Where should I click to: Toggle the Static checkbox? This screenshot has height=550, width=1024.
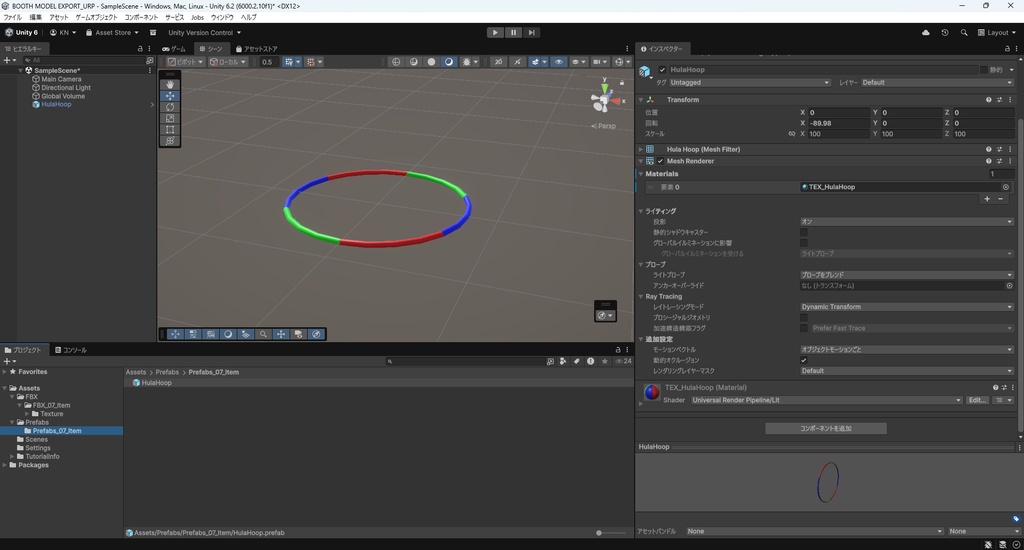984,69
